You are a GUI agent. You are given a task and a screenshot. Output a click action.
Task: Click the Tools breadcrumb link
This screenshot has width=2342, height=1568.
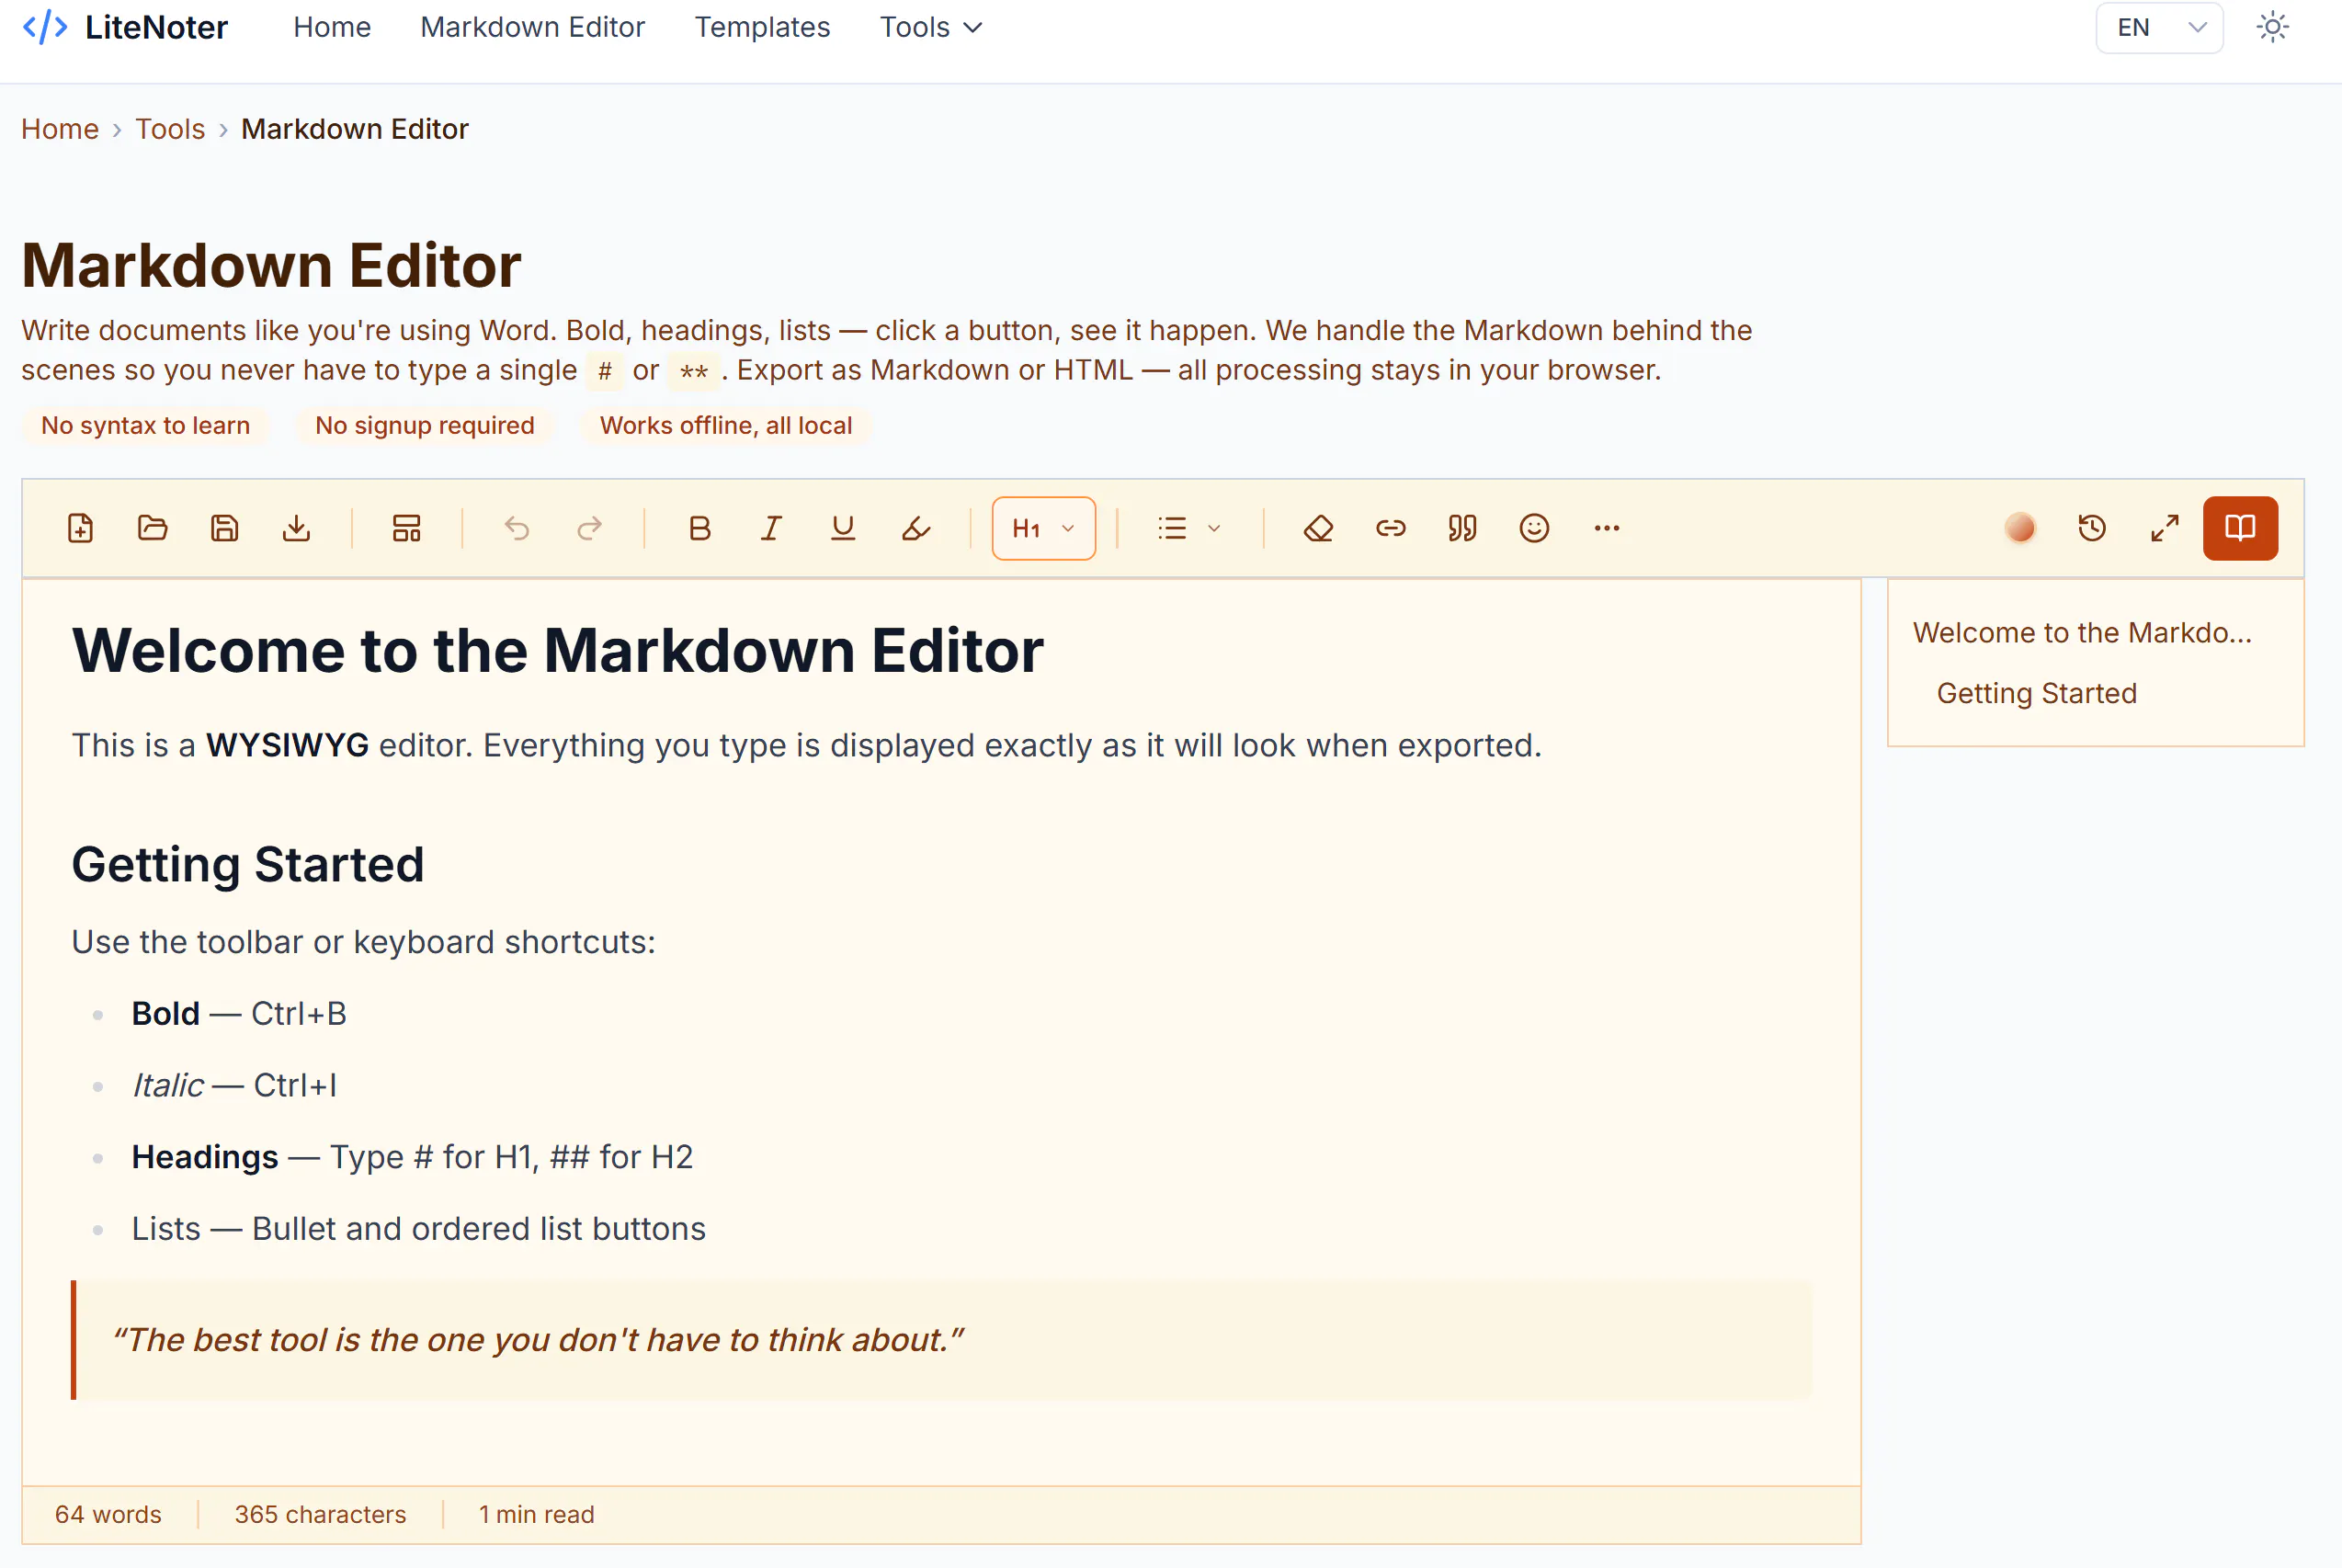pos(170,129)
